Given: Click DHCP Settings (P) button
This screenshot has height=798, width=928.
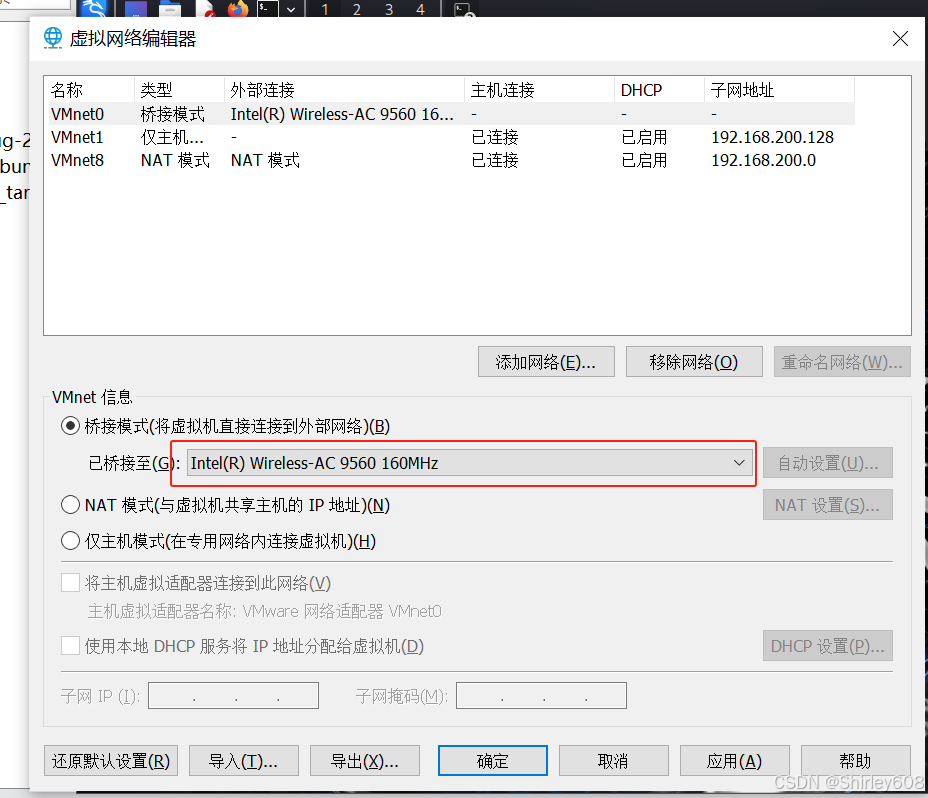Looking at the screenshot, I should [x=827, y=646].
